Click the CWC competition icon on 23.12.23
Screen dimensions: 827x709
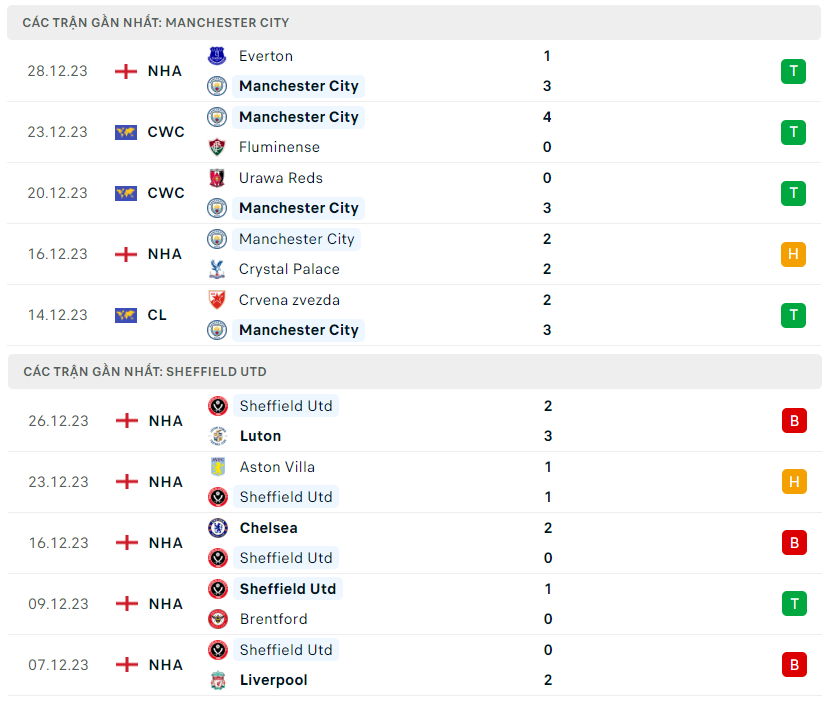coord(126,132)
